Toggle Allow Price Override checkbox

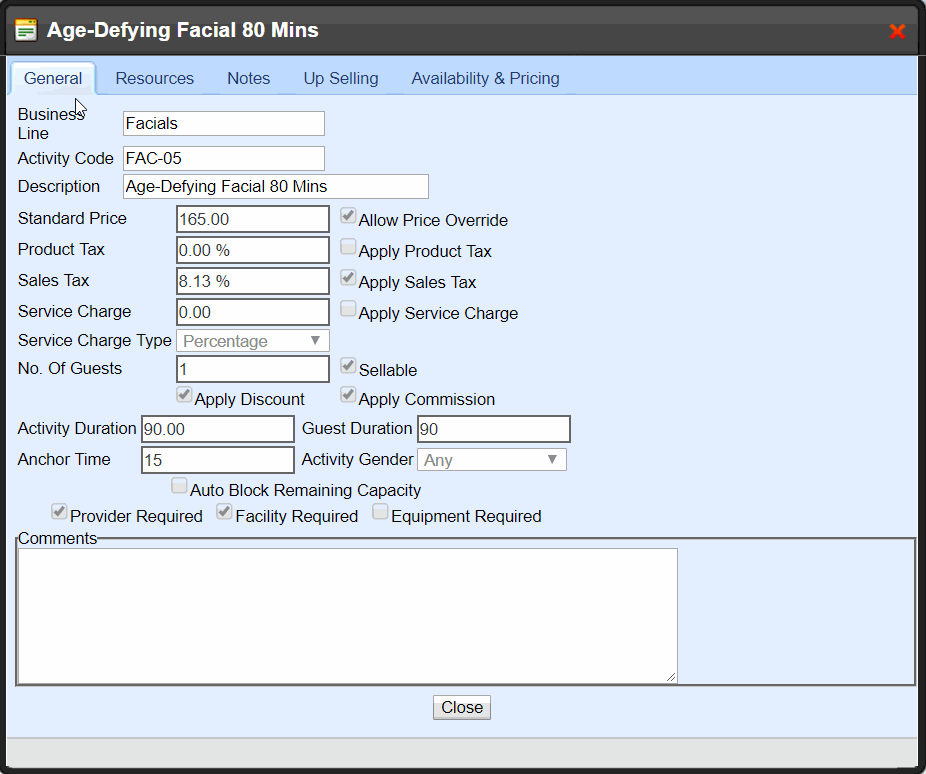[x=348, y=216]
